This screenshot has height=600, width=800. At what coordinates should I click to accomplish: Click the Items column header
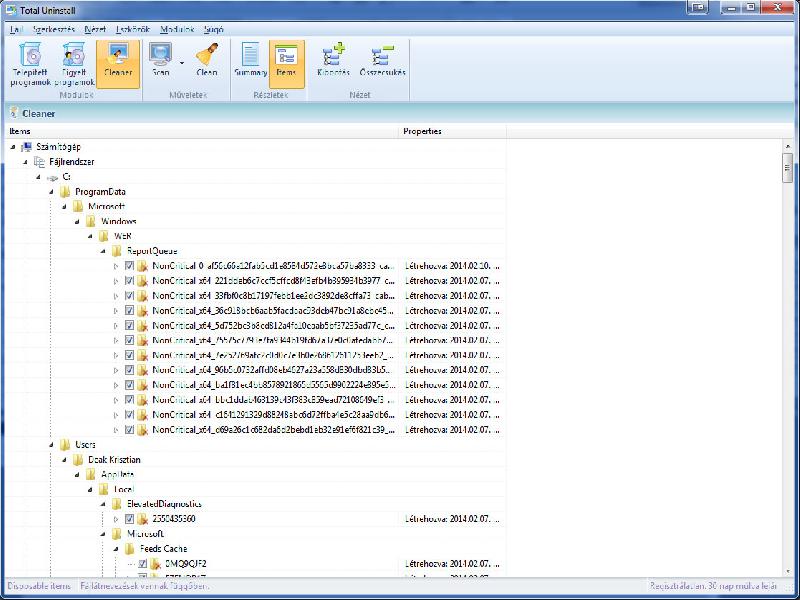point(202,131)
